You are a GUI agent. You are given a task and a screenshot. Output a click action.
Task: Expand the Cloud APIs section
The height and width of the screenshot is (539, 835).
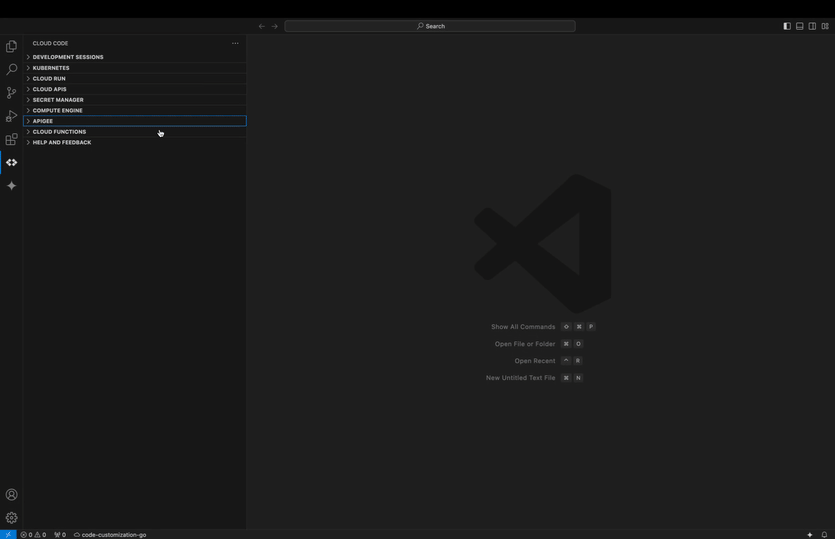point(135,89)
